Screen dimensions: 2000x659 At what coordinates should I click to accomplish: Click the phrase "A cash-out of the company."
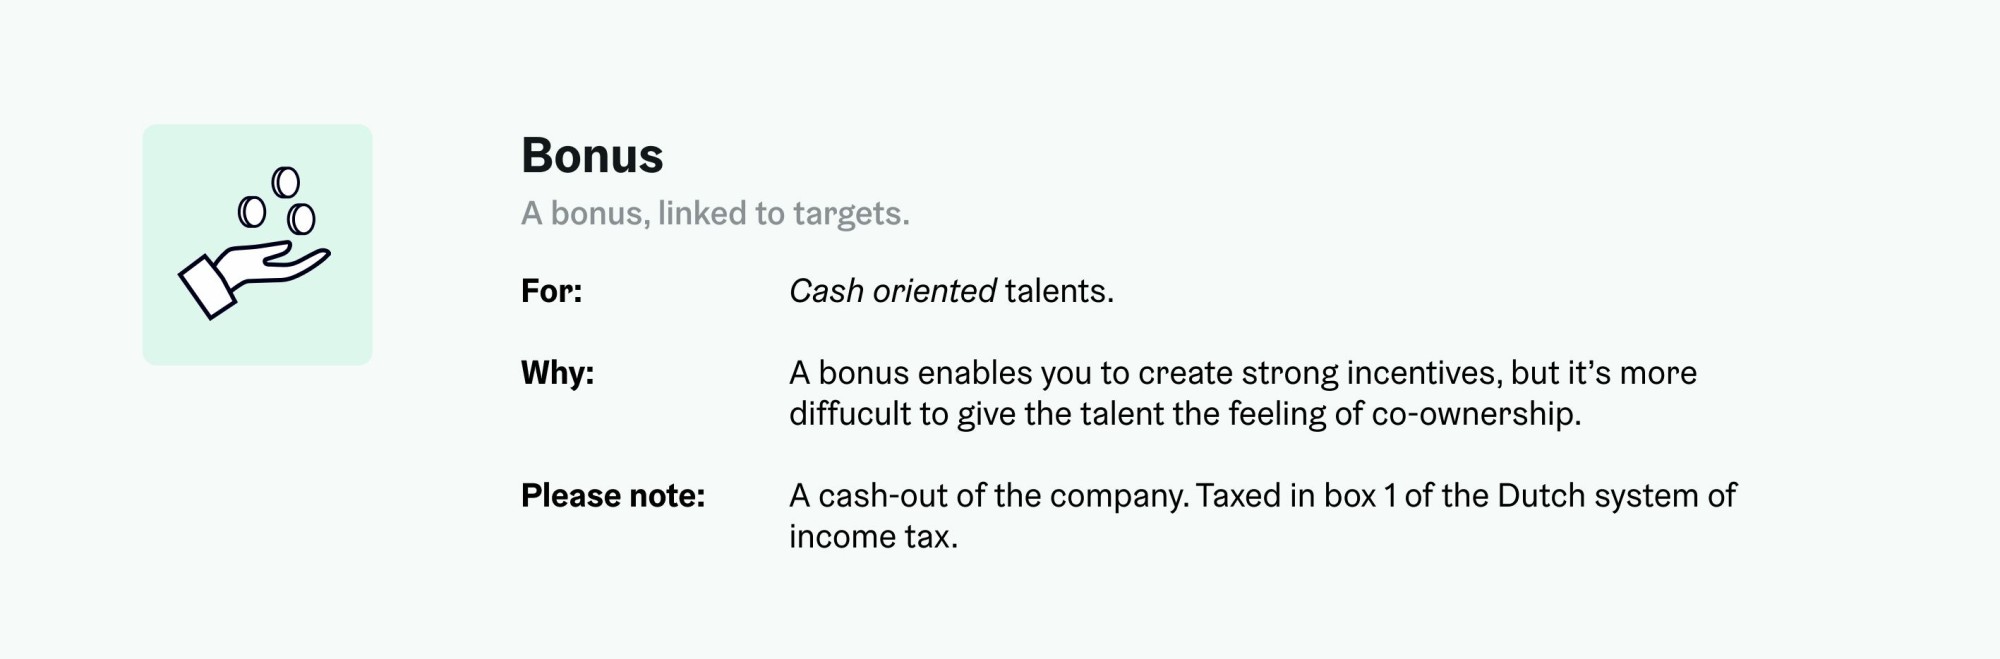click(989, 496)
